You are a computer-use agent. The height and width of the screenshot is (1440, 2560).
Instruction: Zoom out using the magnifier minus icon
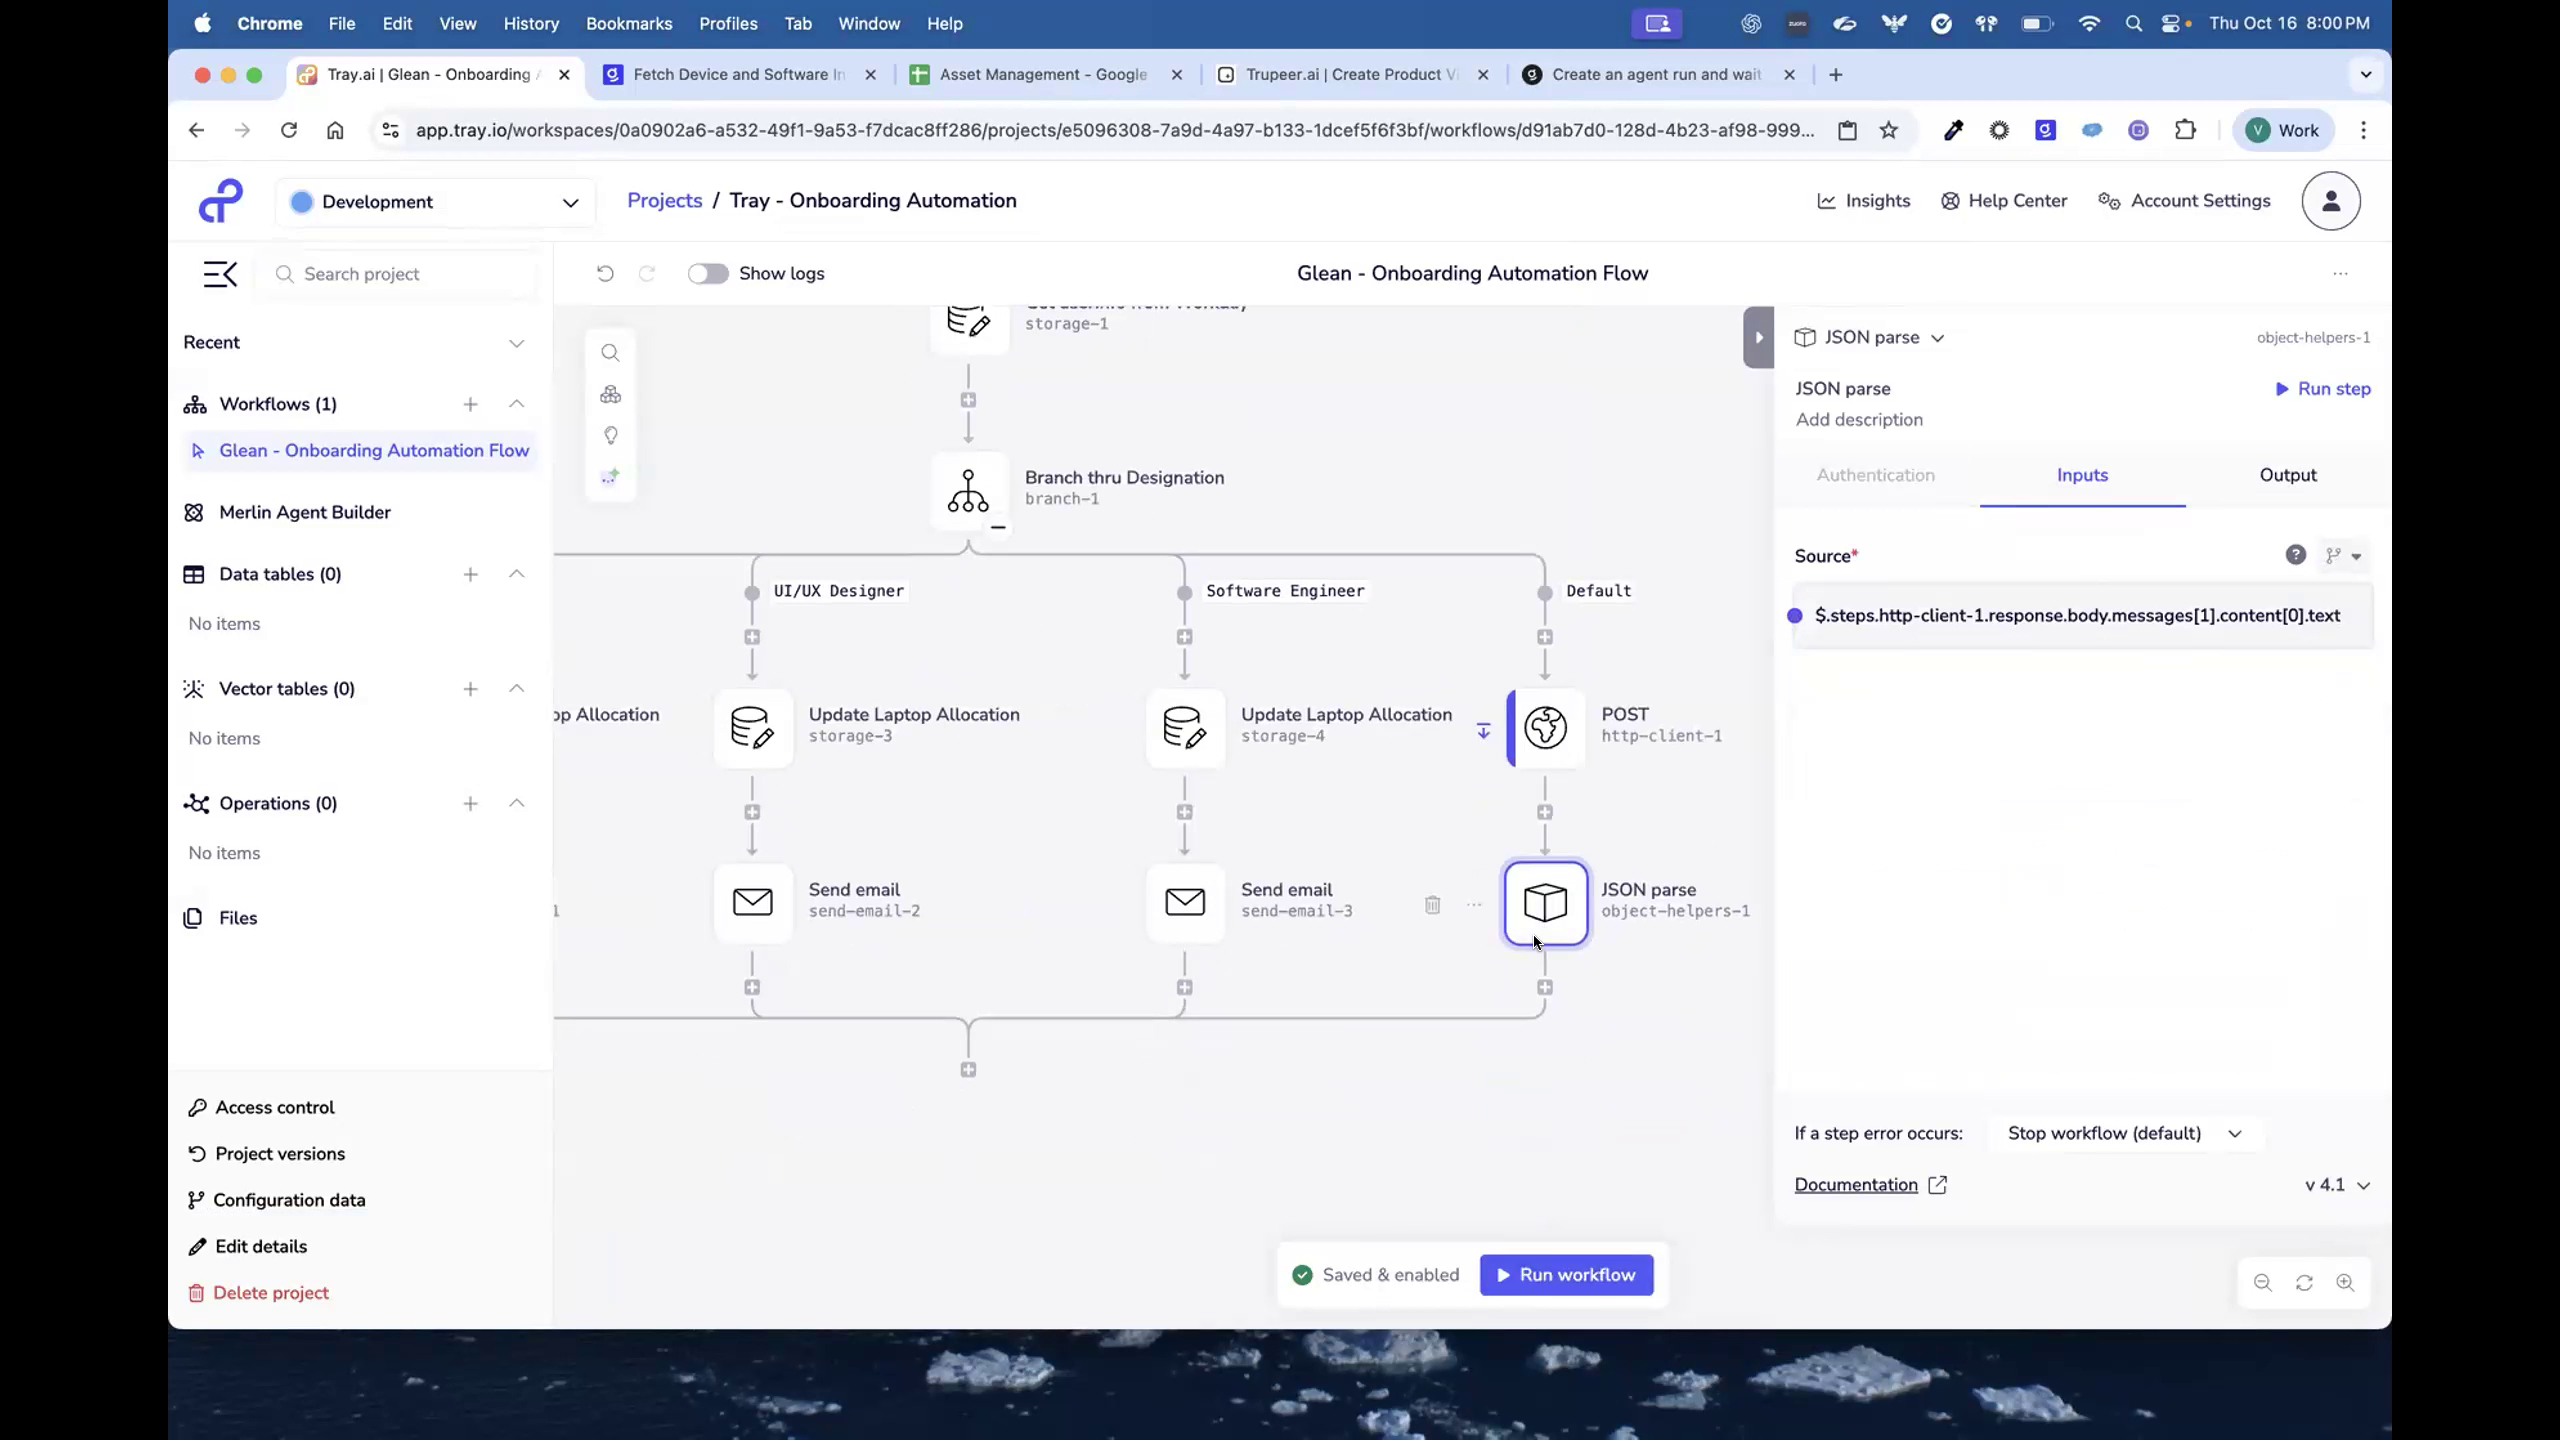2261,1283
